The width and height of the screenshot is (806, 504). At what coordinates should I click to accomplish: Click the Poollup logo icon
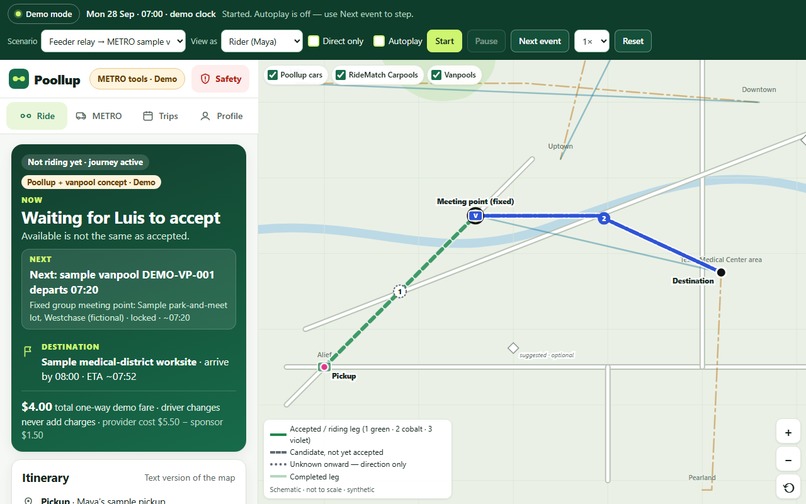click(19, 79)
